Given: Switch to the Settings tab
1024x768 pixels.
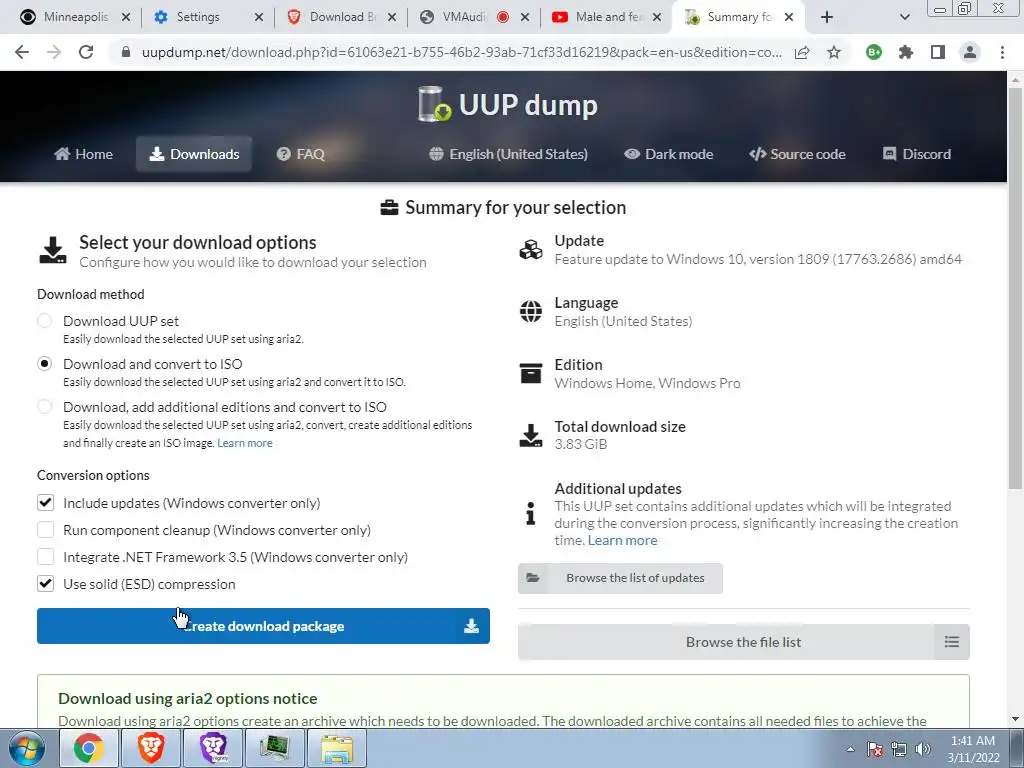Looking at the screenshot, I should (198, 17).
